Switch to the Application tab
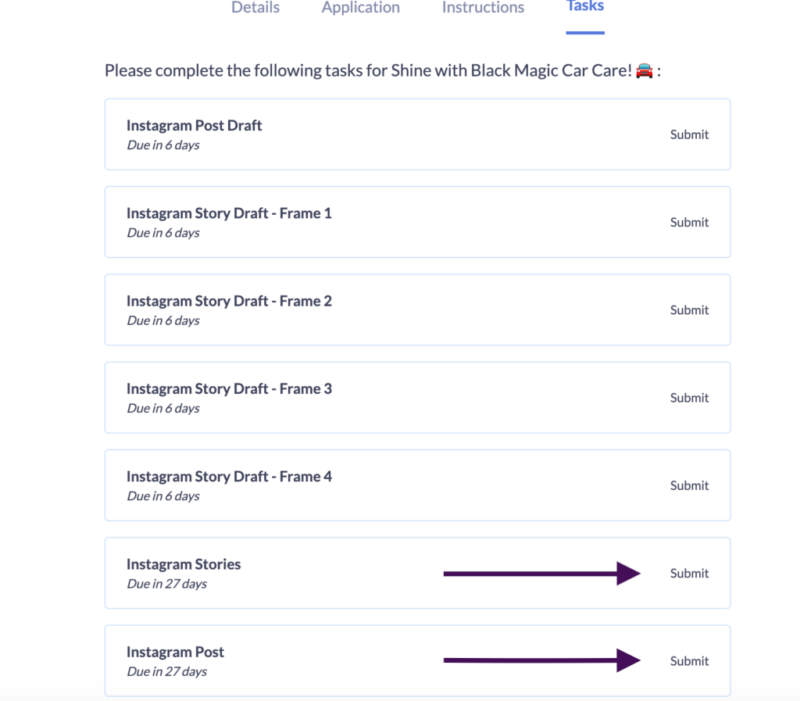This screenshot has height=701, width=800. click(x=360, y=7)
